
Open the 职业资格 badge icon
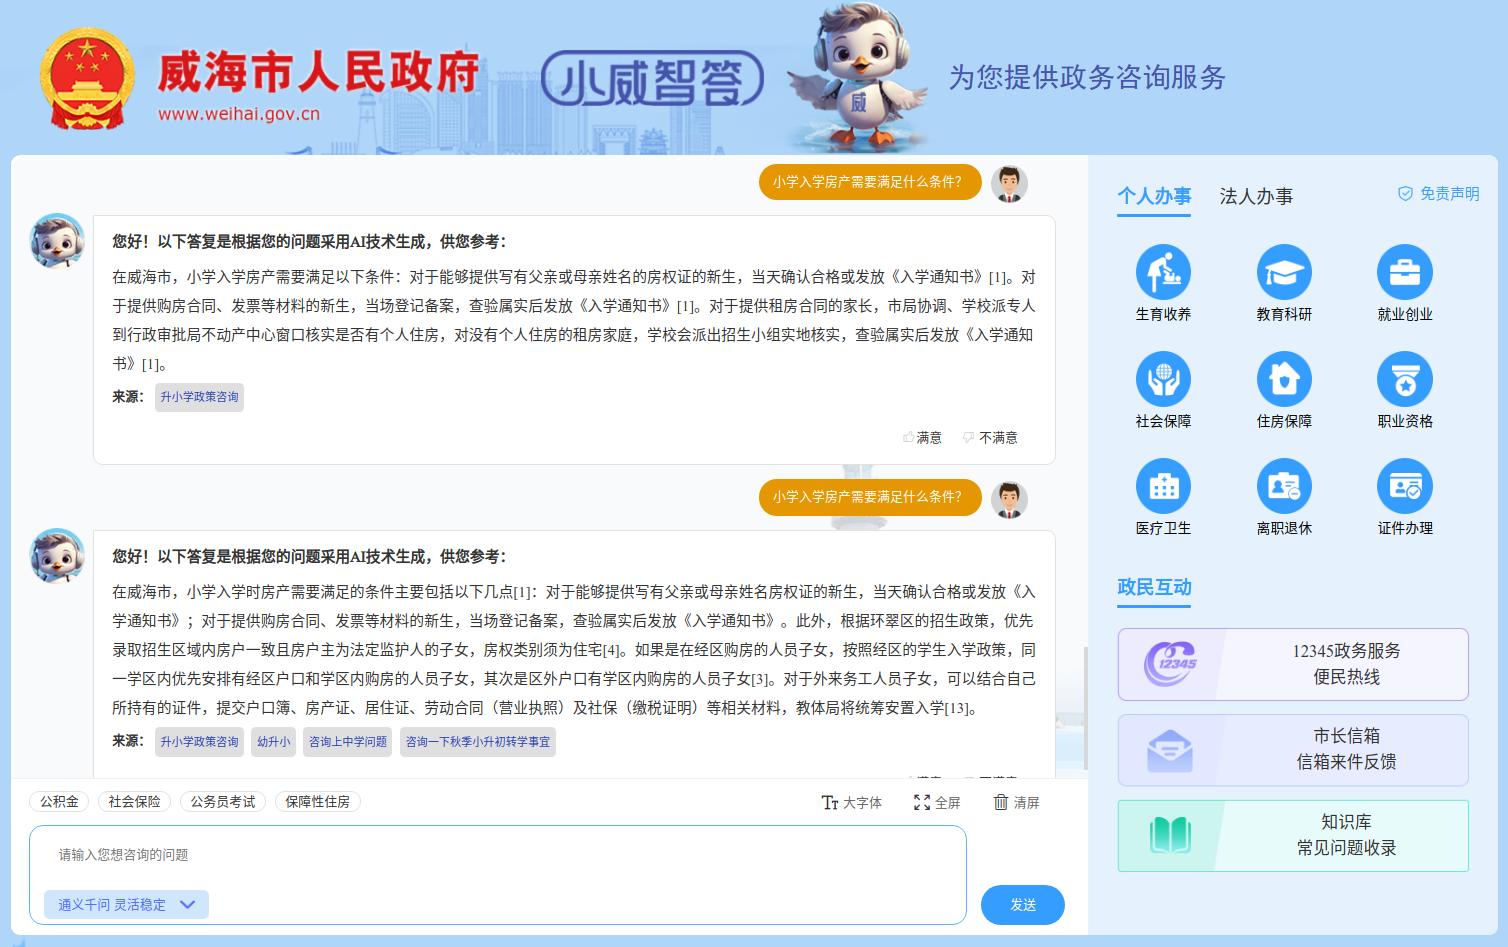click(x=1404, y=380)
